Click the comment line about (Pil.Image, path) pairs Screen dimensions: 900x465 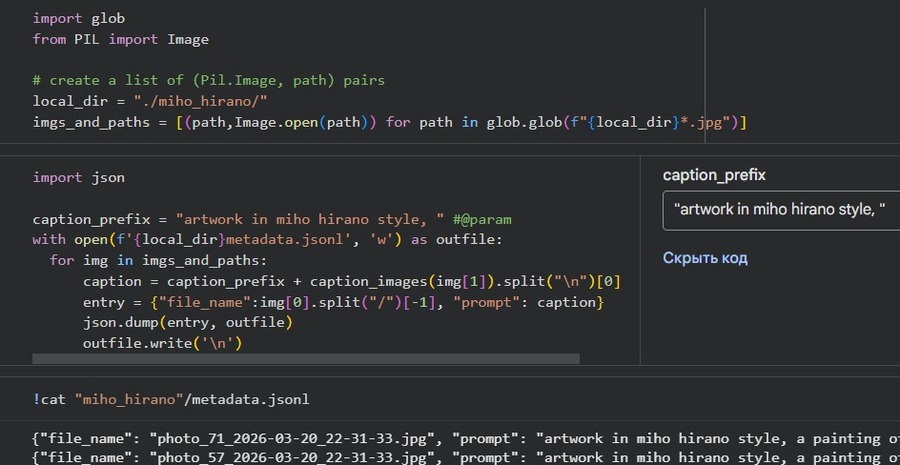click(208, 80)
